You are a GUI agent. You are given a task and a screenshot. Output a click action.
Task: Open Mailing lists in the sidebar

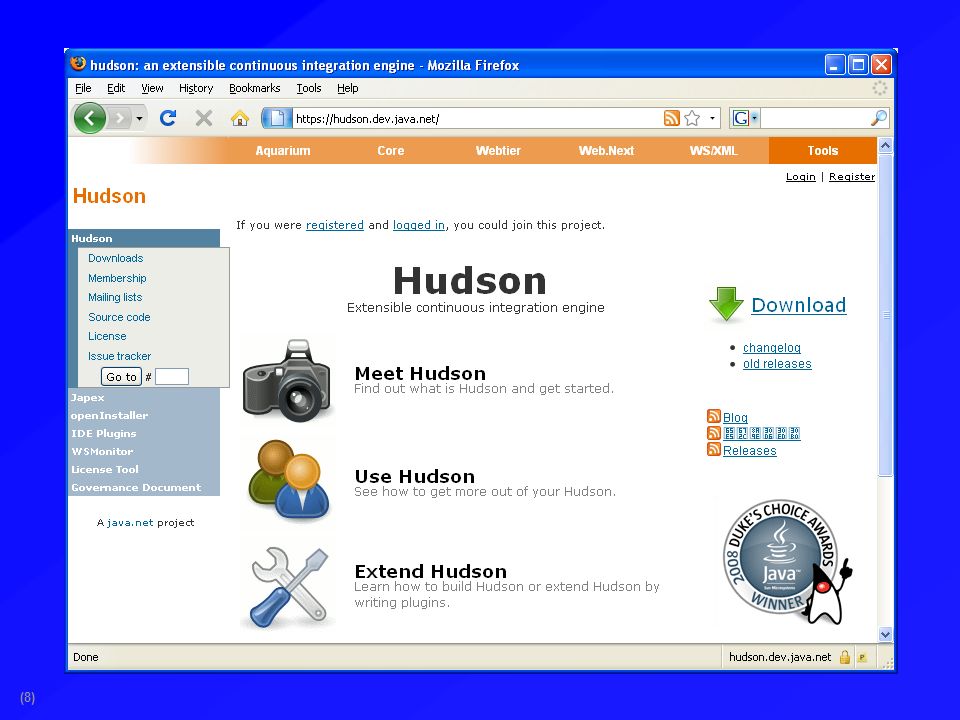(x=115, y=298)
